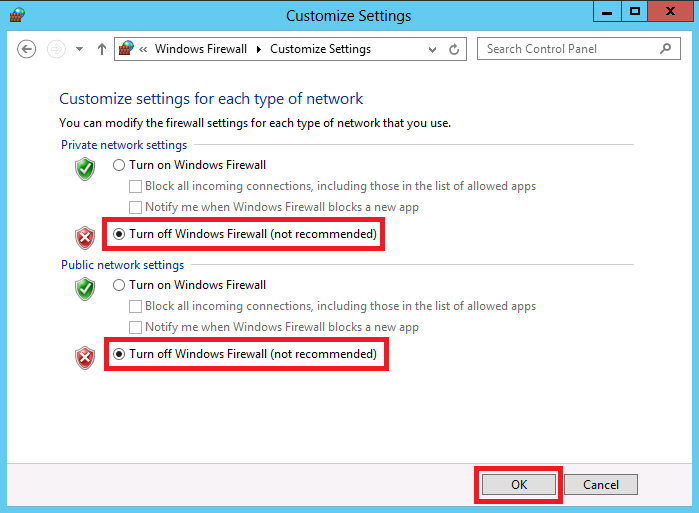Click the Refresh icon in address bar

tap(454, 49)
